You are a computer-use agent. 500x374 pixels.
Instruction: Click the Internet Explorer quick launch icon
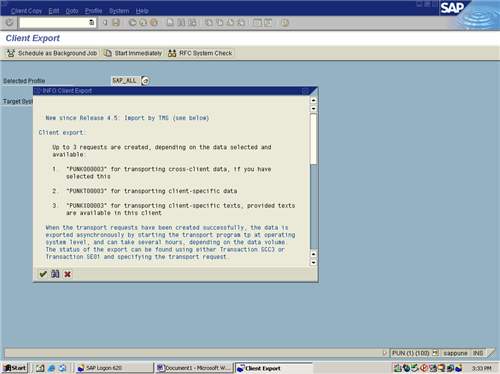pyautogui.click(x=51, y=368)
